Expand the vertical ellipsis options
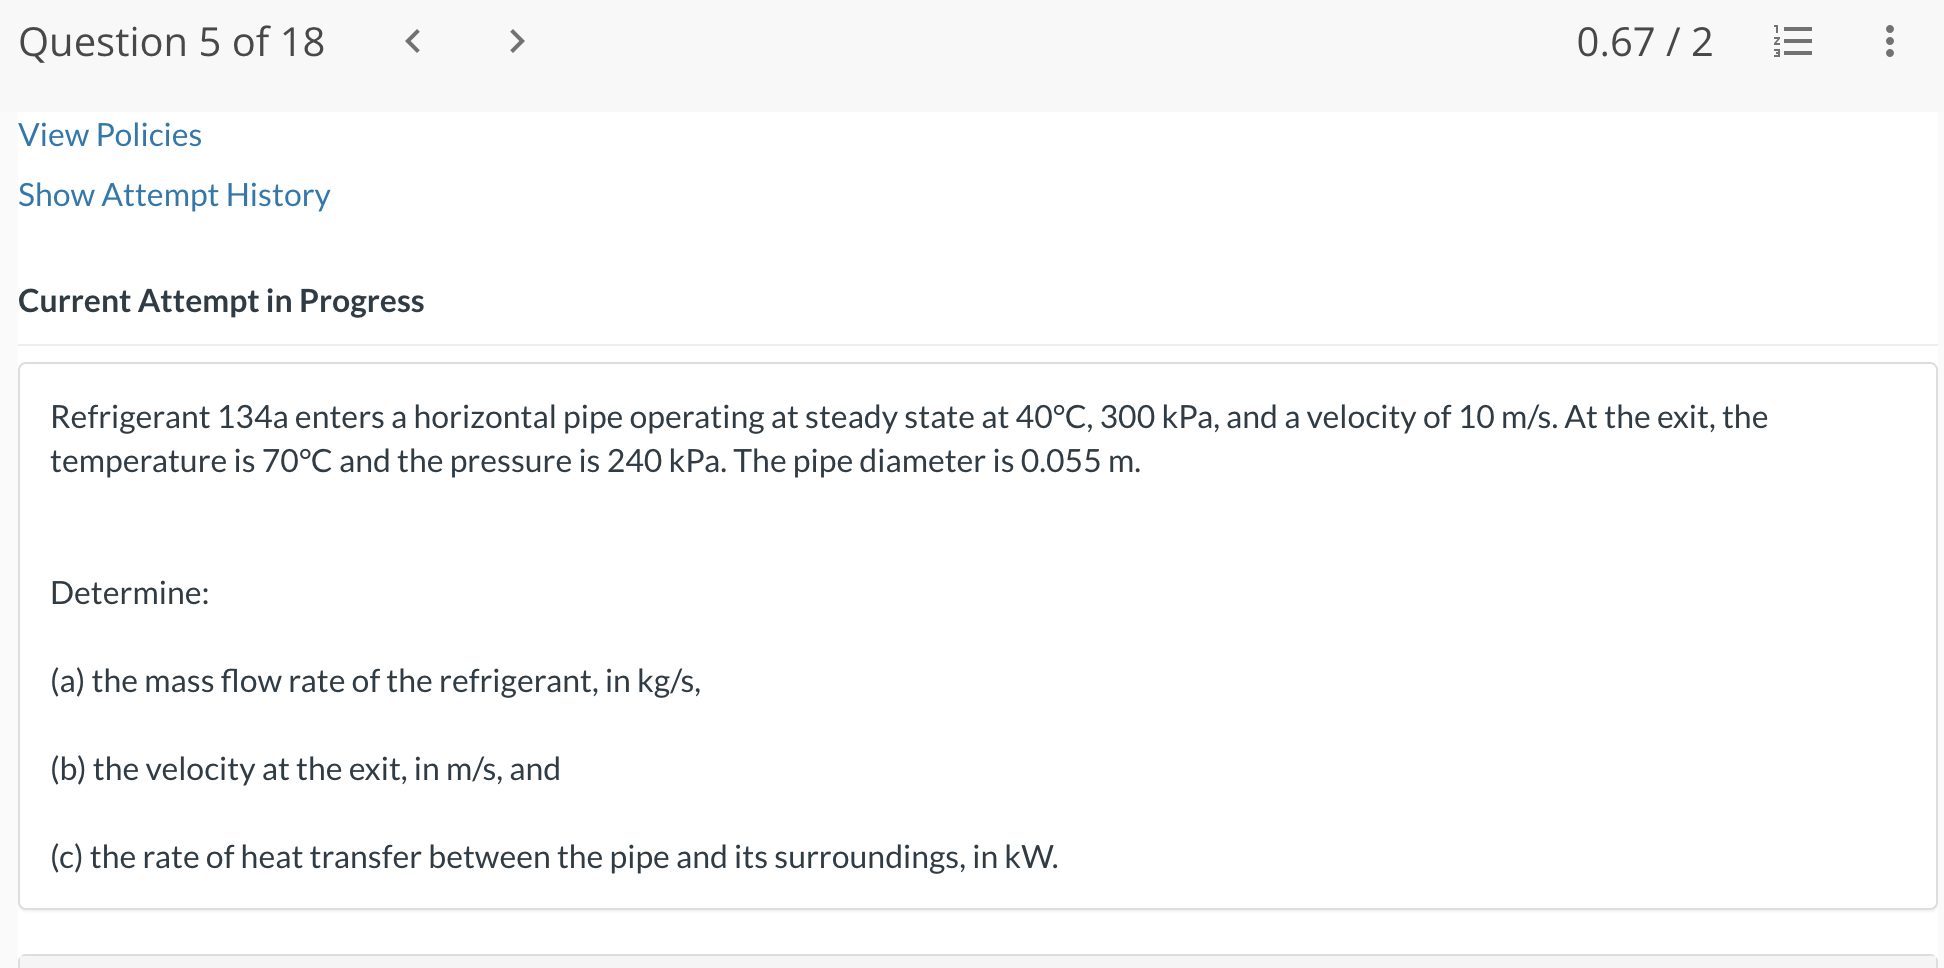Image resolution: width=1944 pixels, height=968 pixels. pos(1889,42)
